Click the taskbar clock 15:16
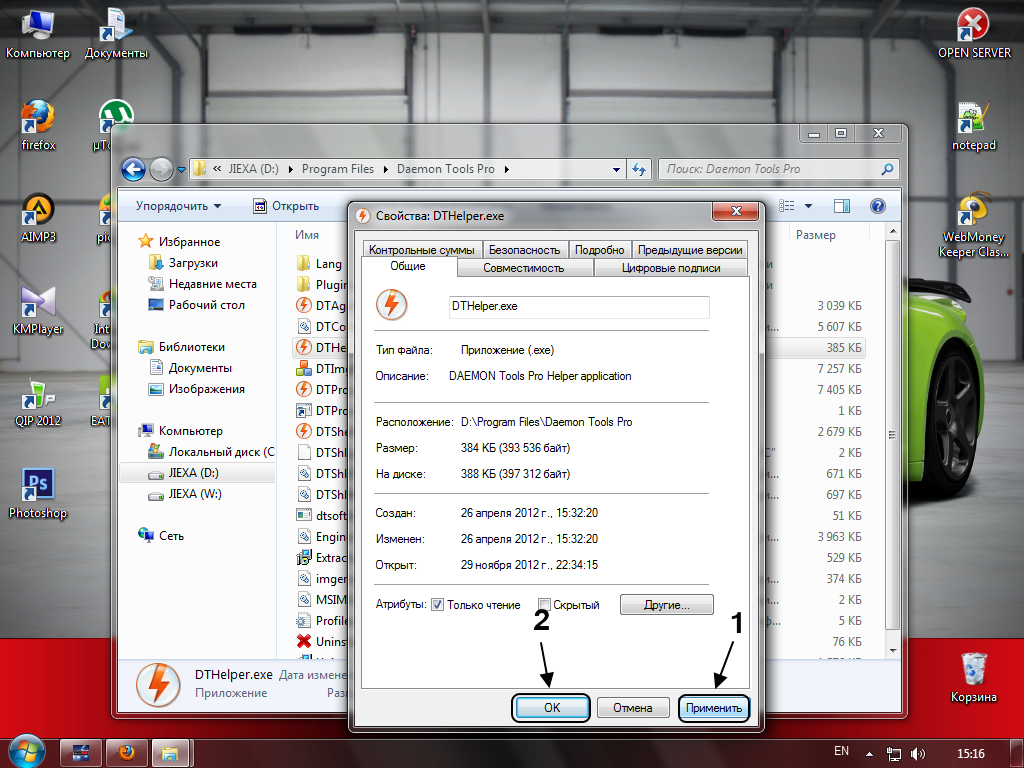This screenshot has width=1024, height=768. point(970,754)
